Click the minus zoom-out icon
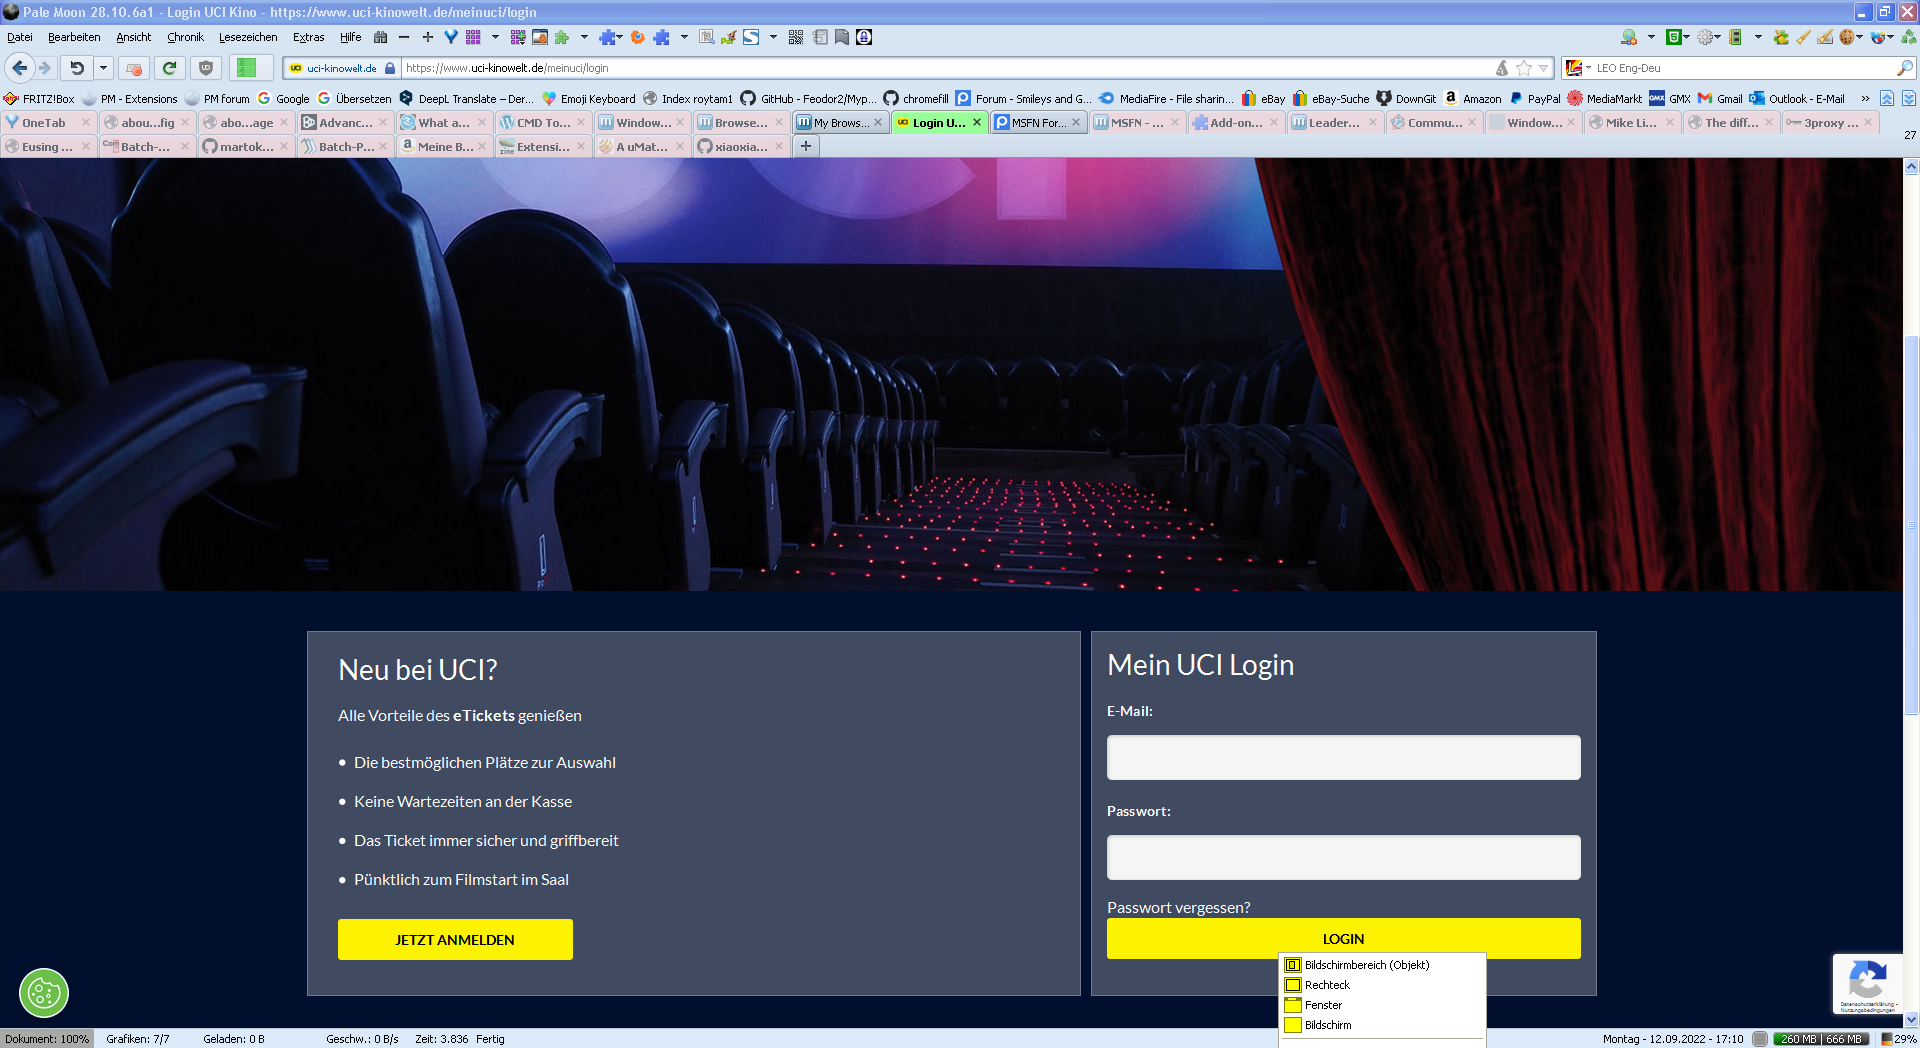 click(x=404, y=37)
